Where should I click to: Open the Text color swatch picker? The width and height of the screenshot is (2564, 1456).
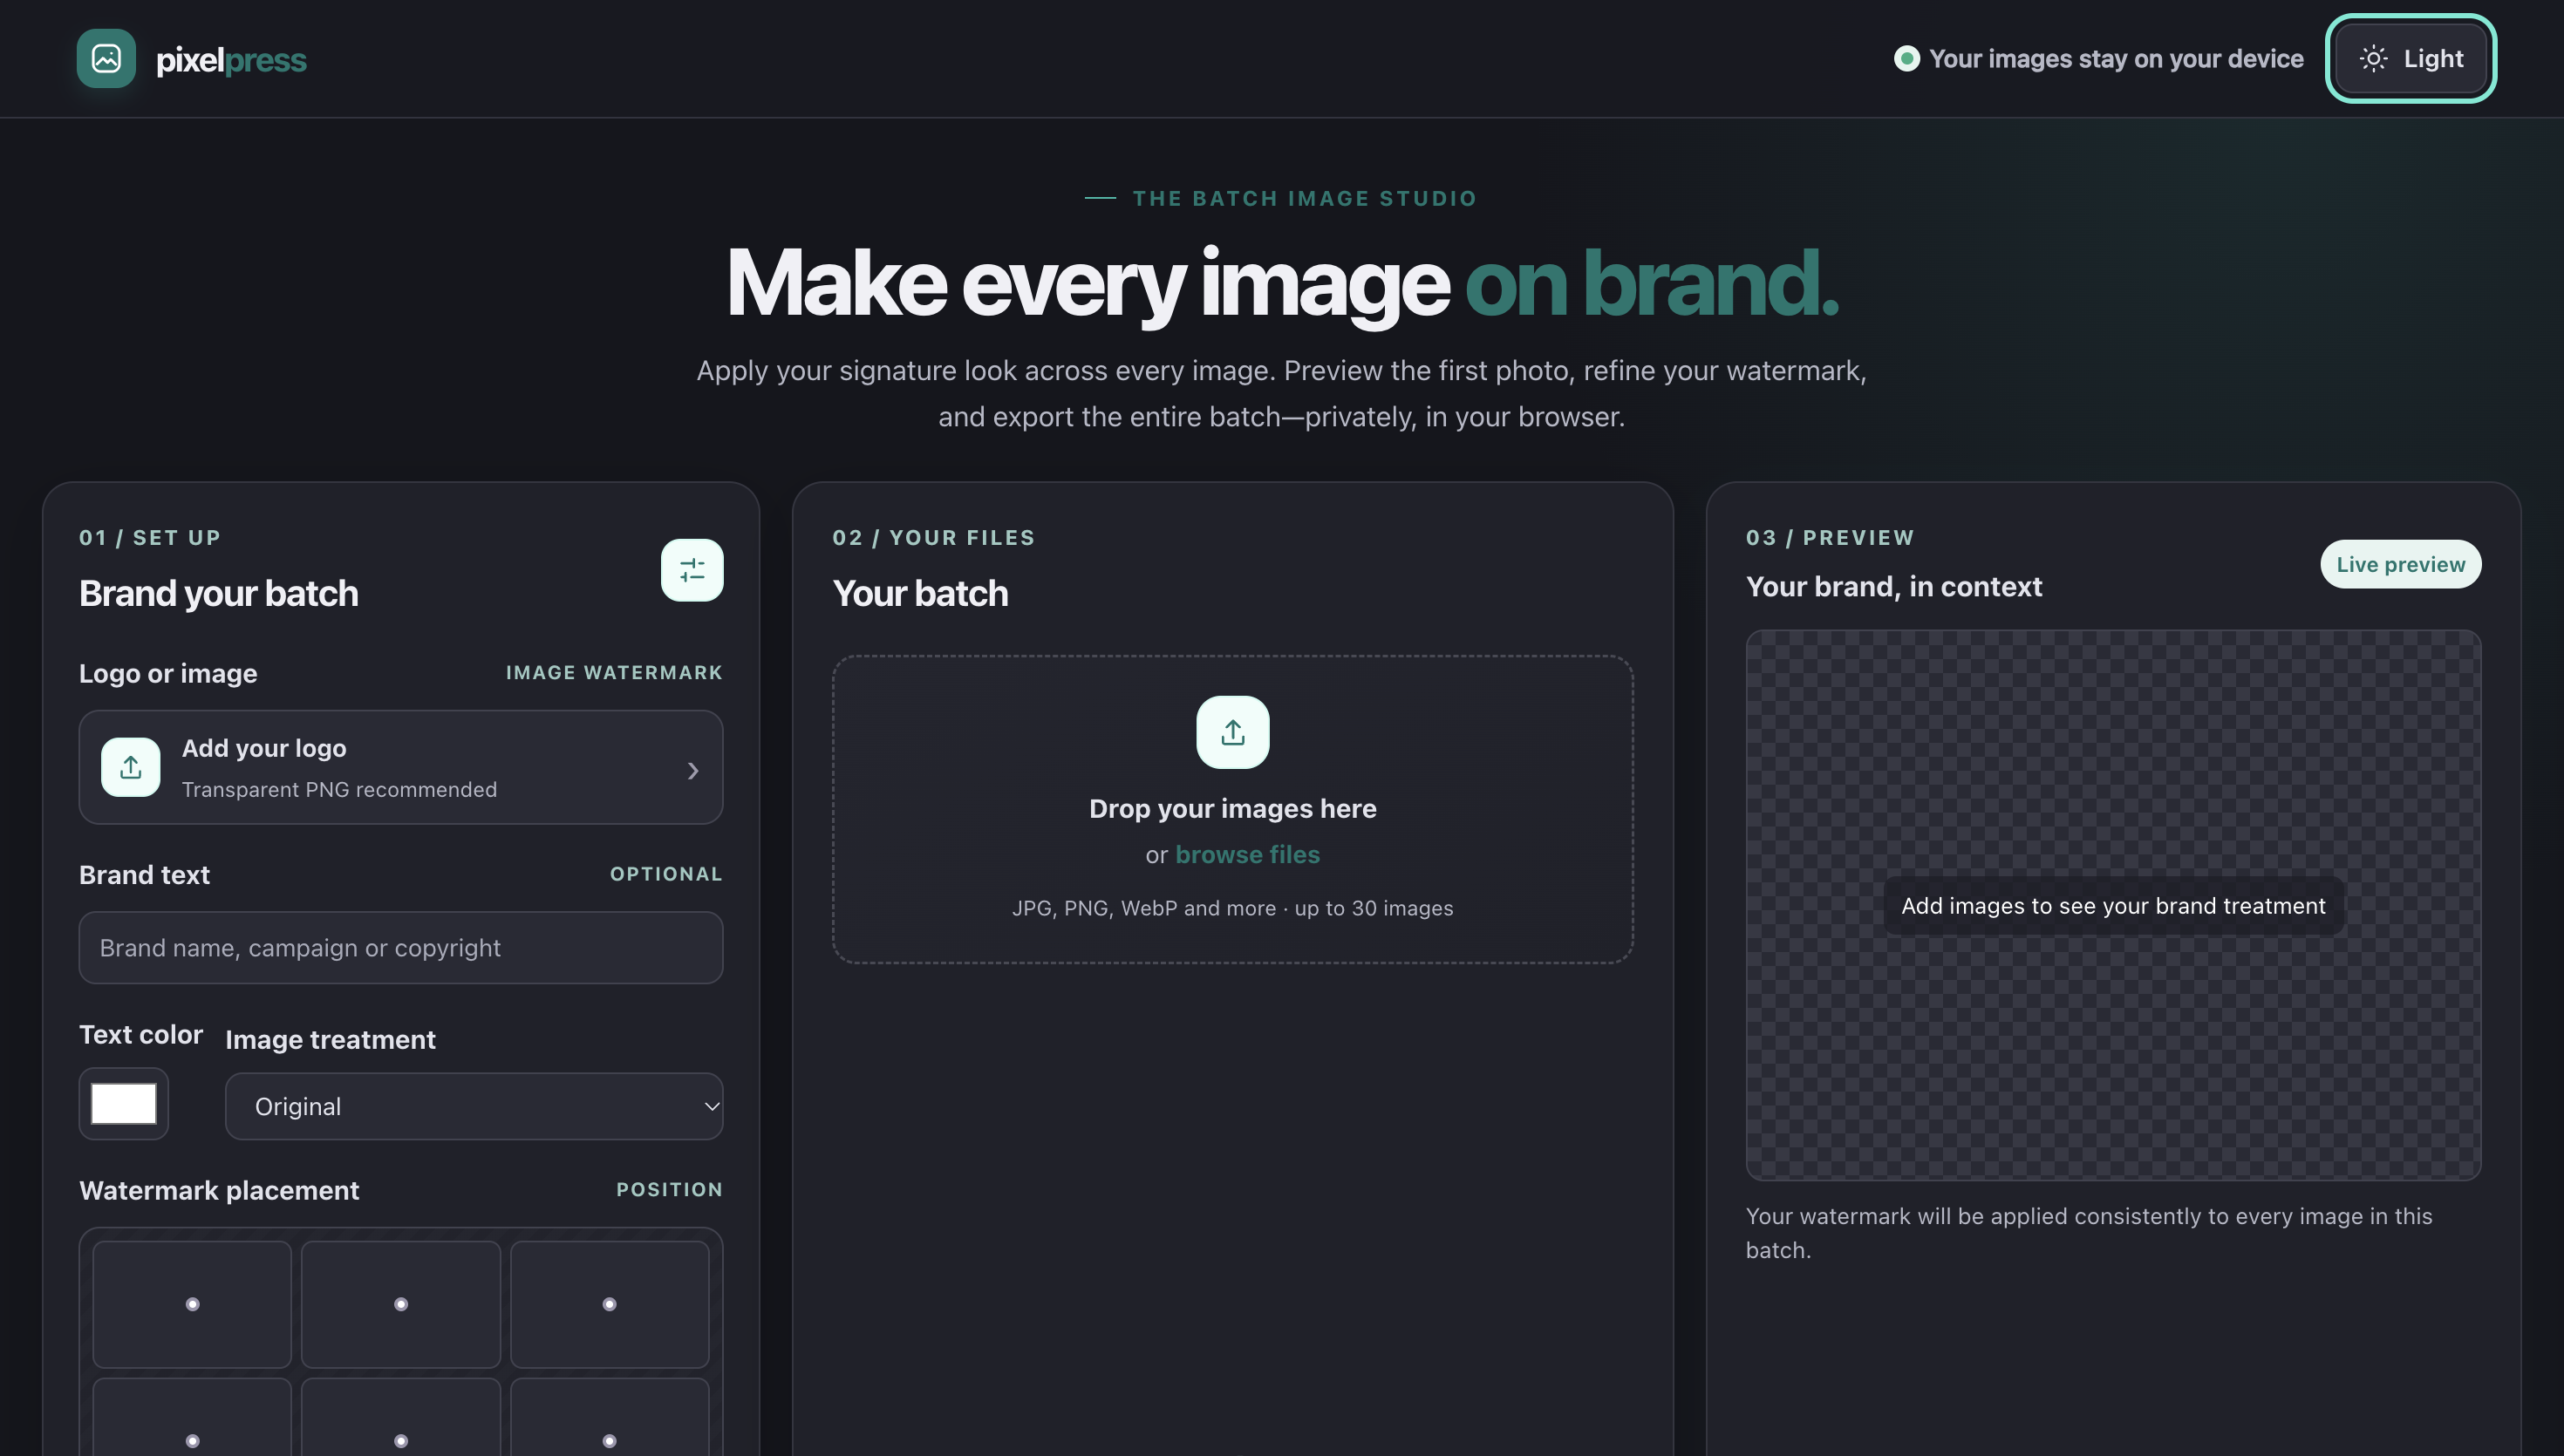click(x=124, y=1104)
